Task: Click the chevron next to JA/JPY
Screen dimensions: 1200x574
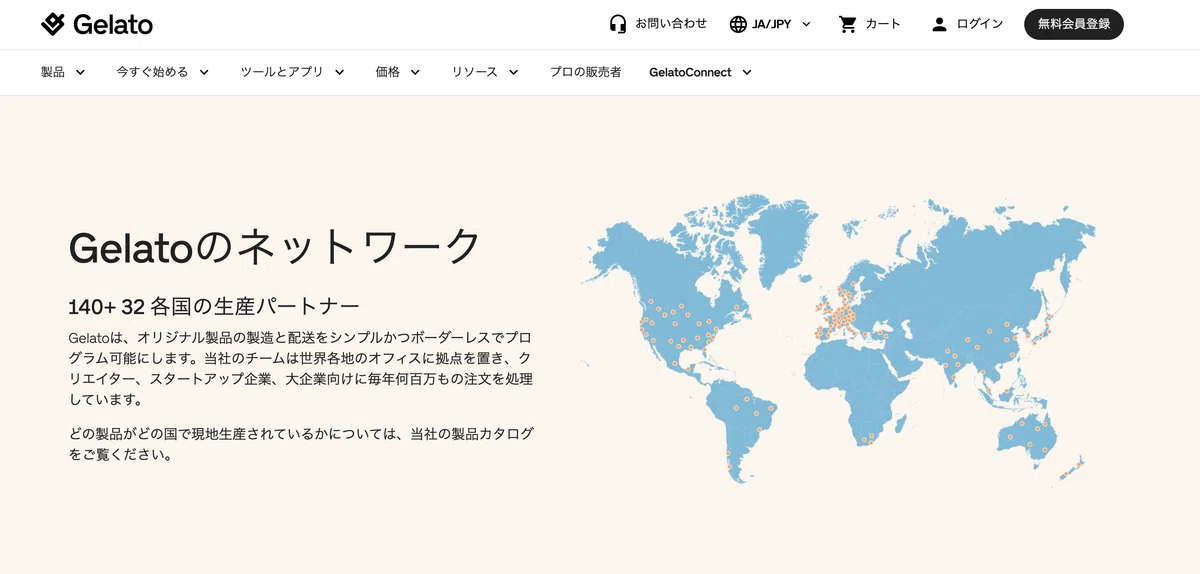Action: (806, 24)
